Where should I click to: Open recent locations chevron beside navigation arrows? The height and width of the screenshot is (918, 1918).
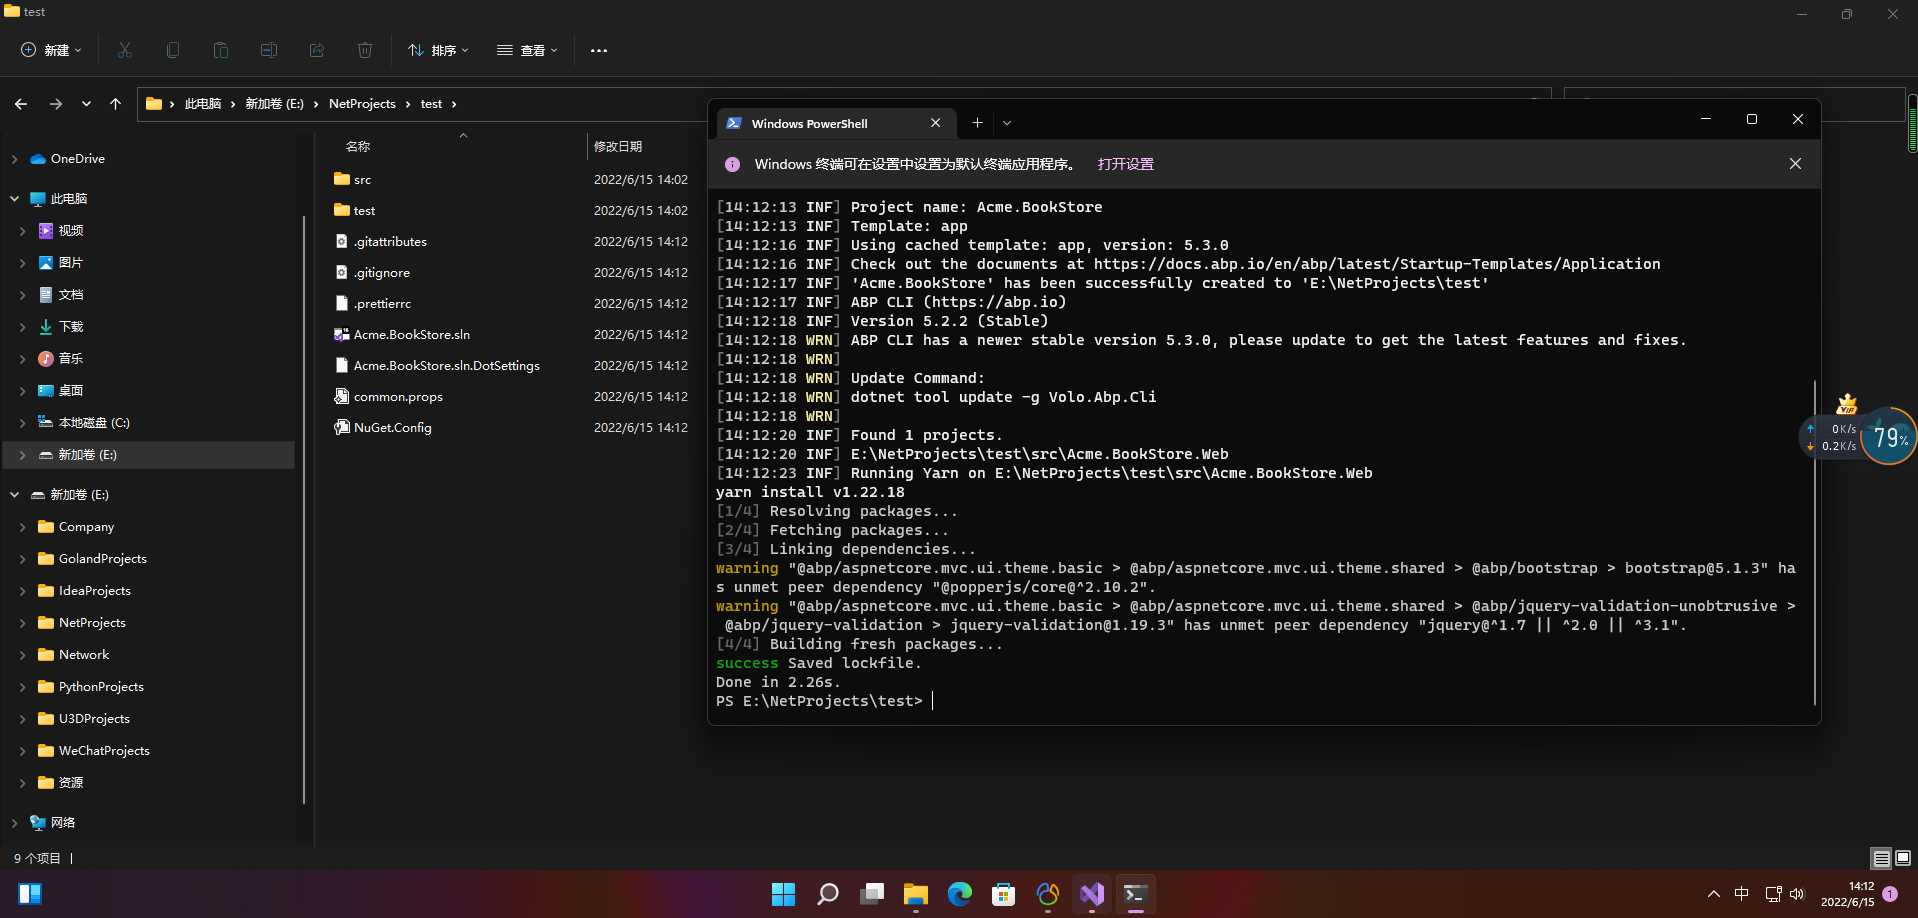pyautogui.click(x=86, y=104)
